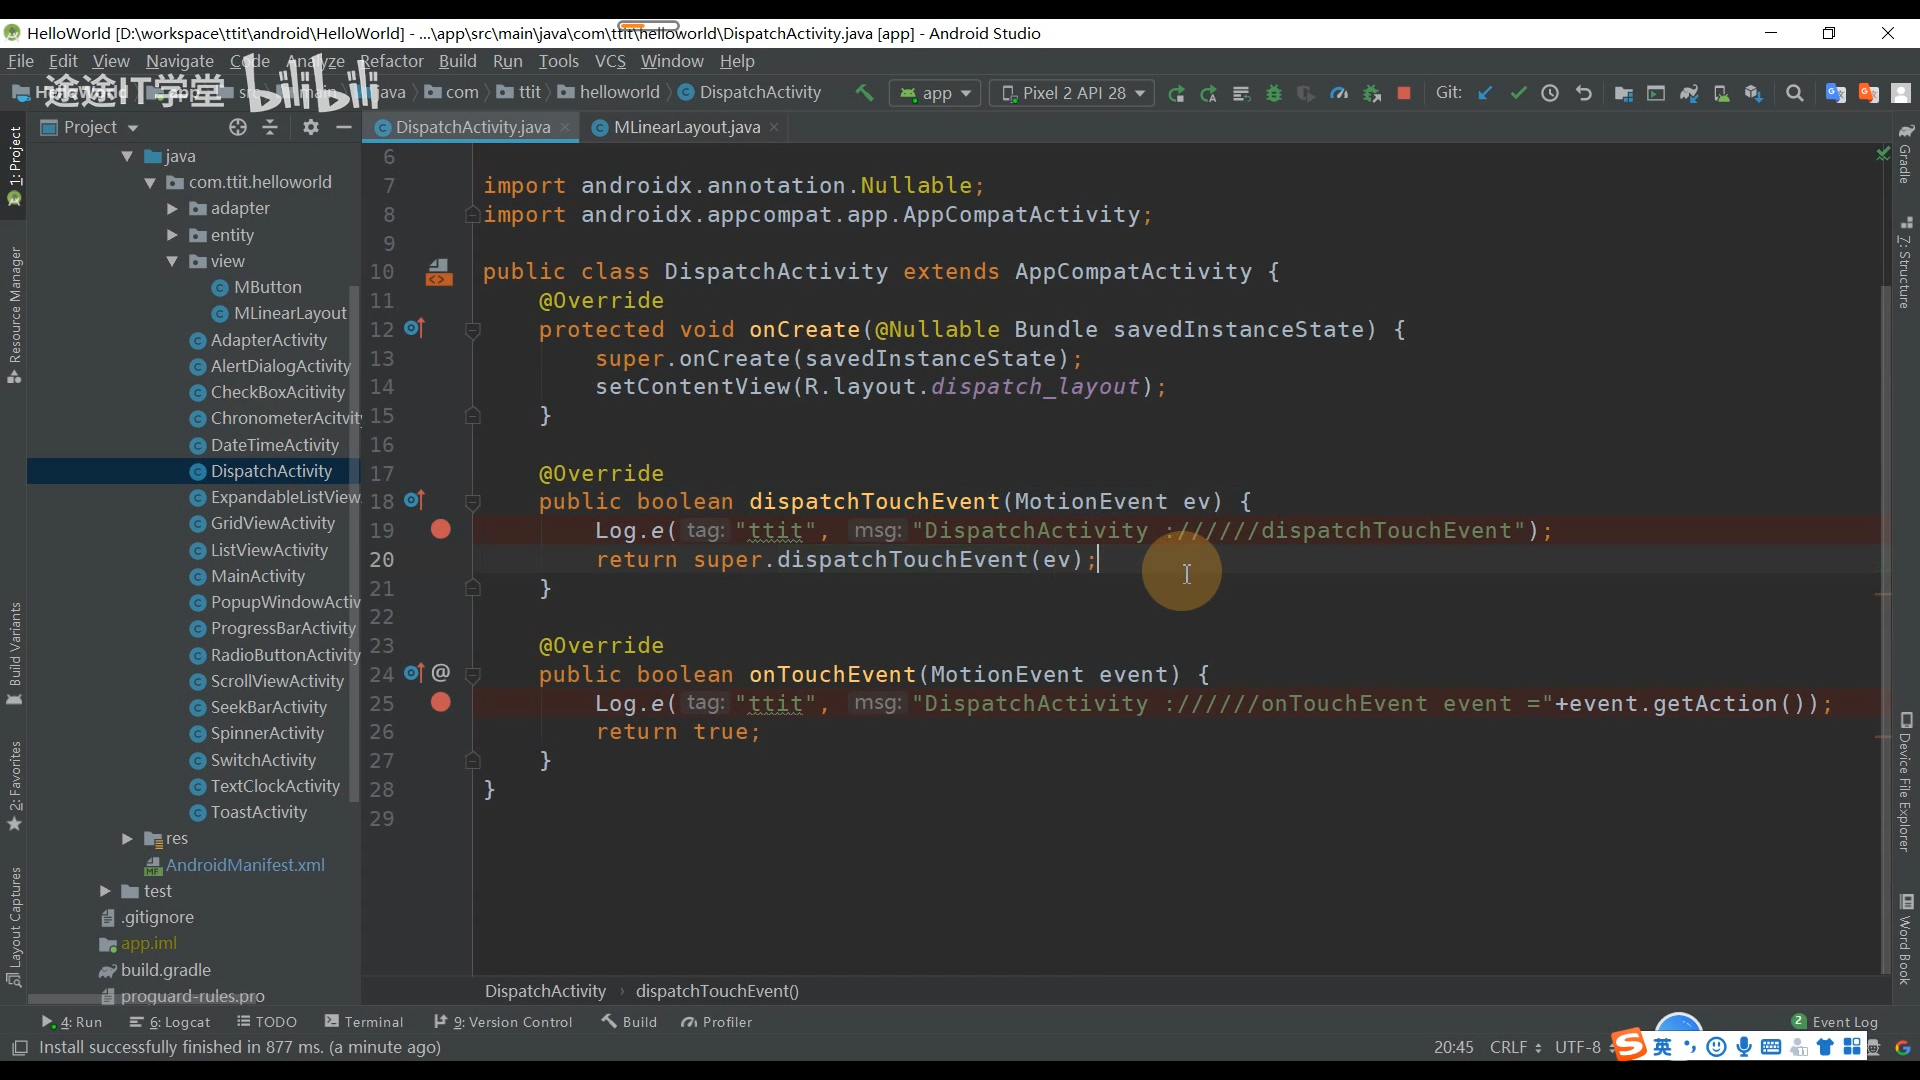The image size is (1920, 1080).
Task: Open the Terminal tool window
Action: pos(364,1022)
